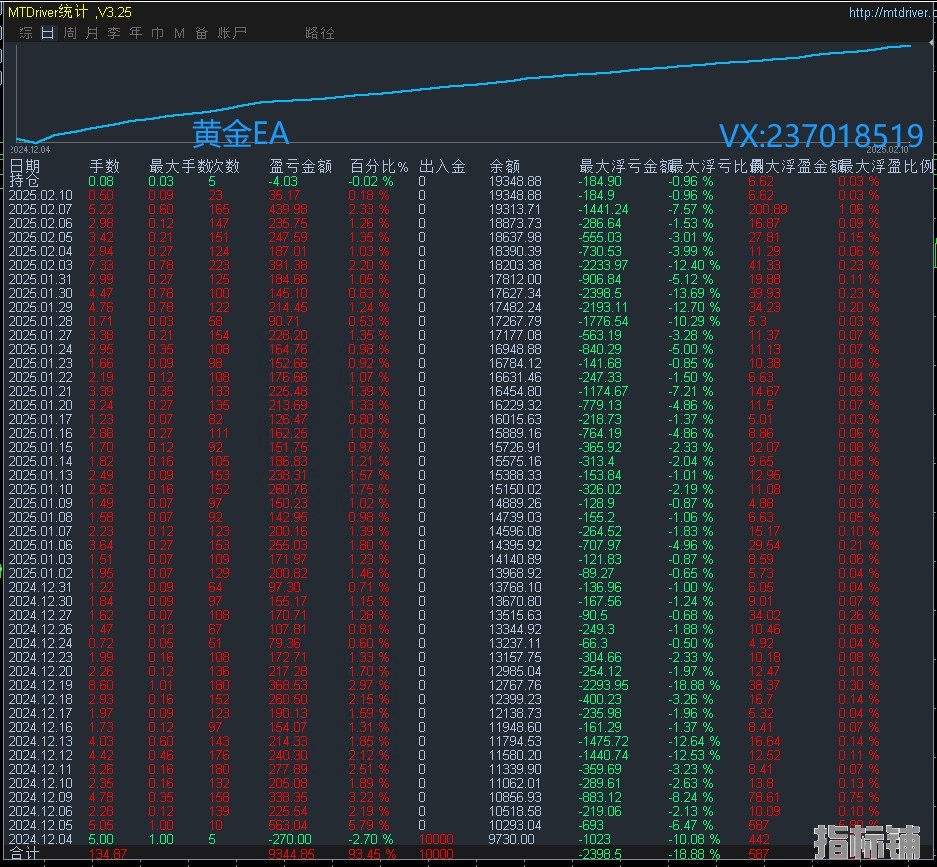Click the floating profit value 200.89

click(x=768, y=209)
